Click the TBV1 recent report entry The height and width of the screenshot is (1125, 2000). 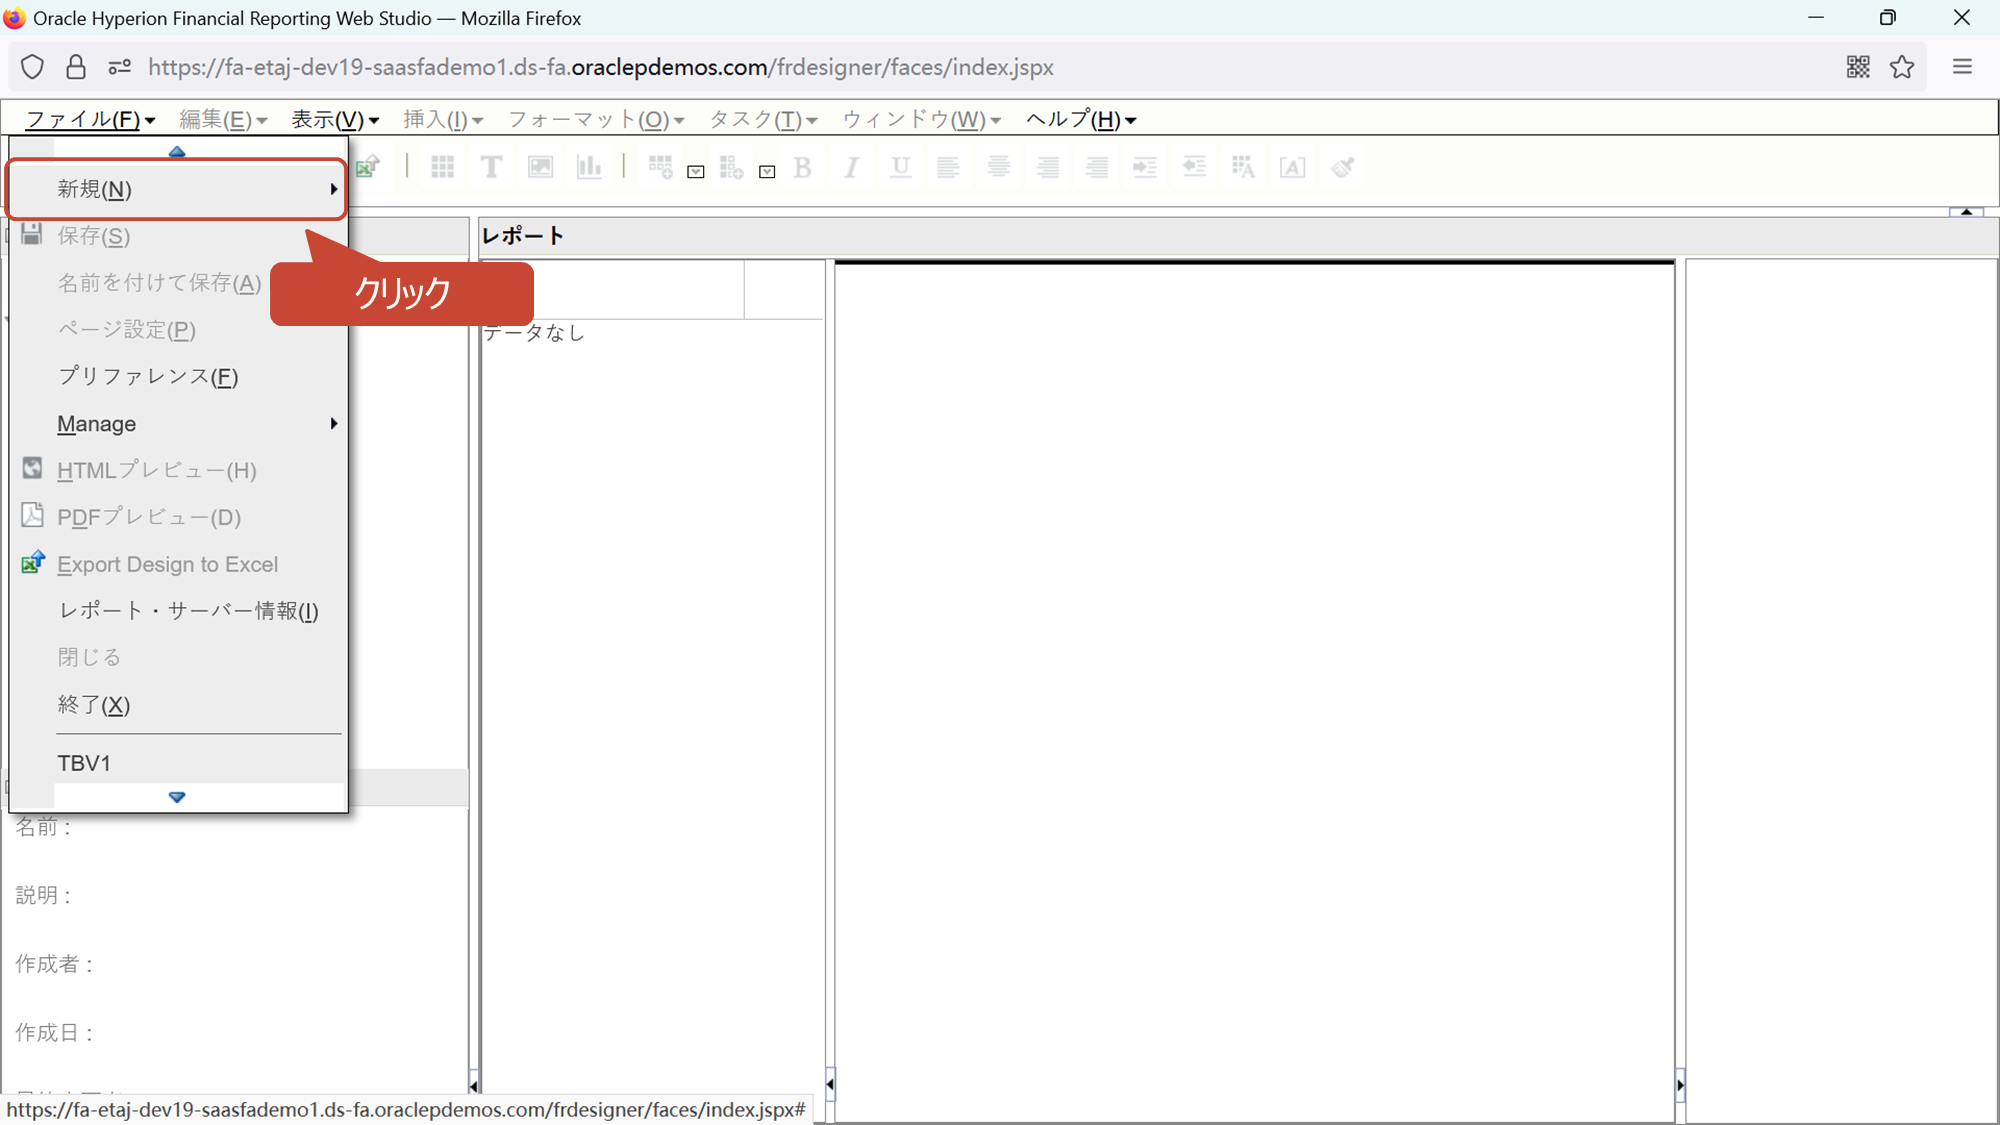(x=84, y=763)
